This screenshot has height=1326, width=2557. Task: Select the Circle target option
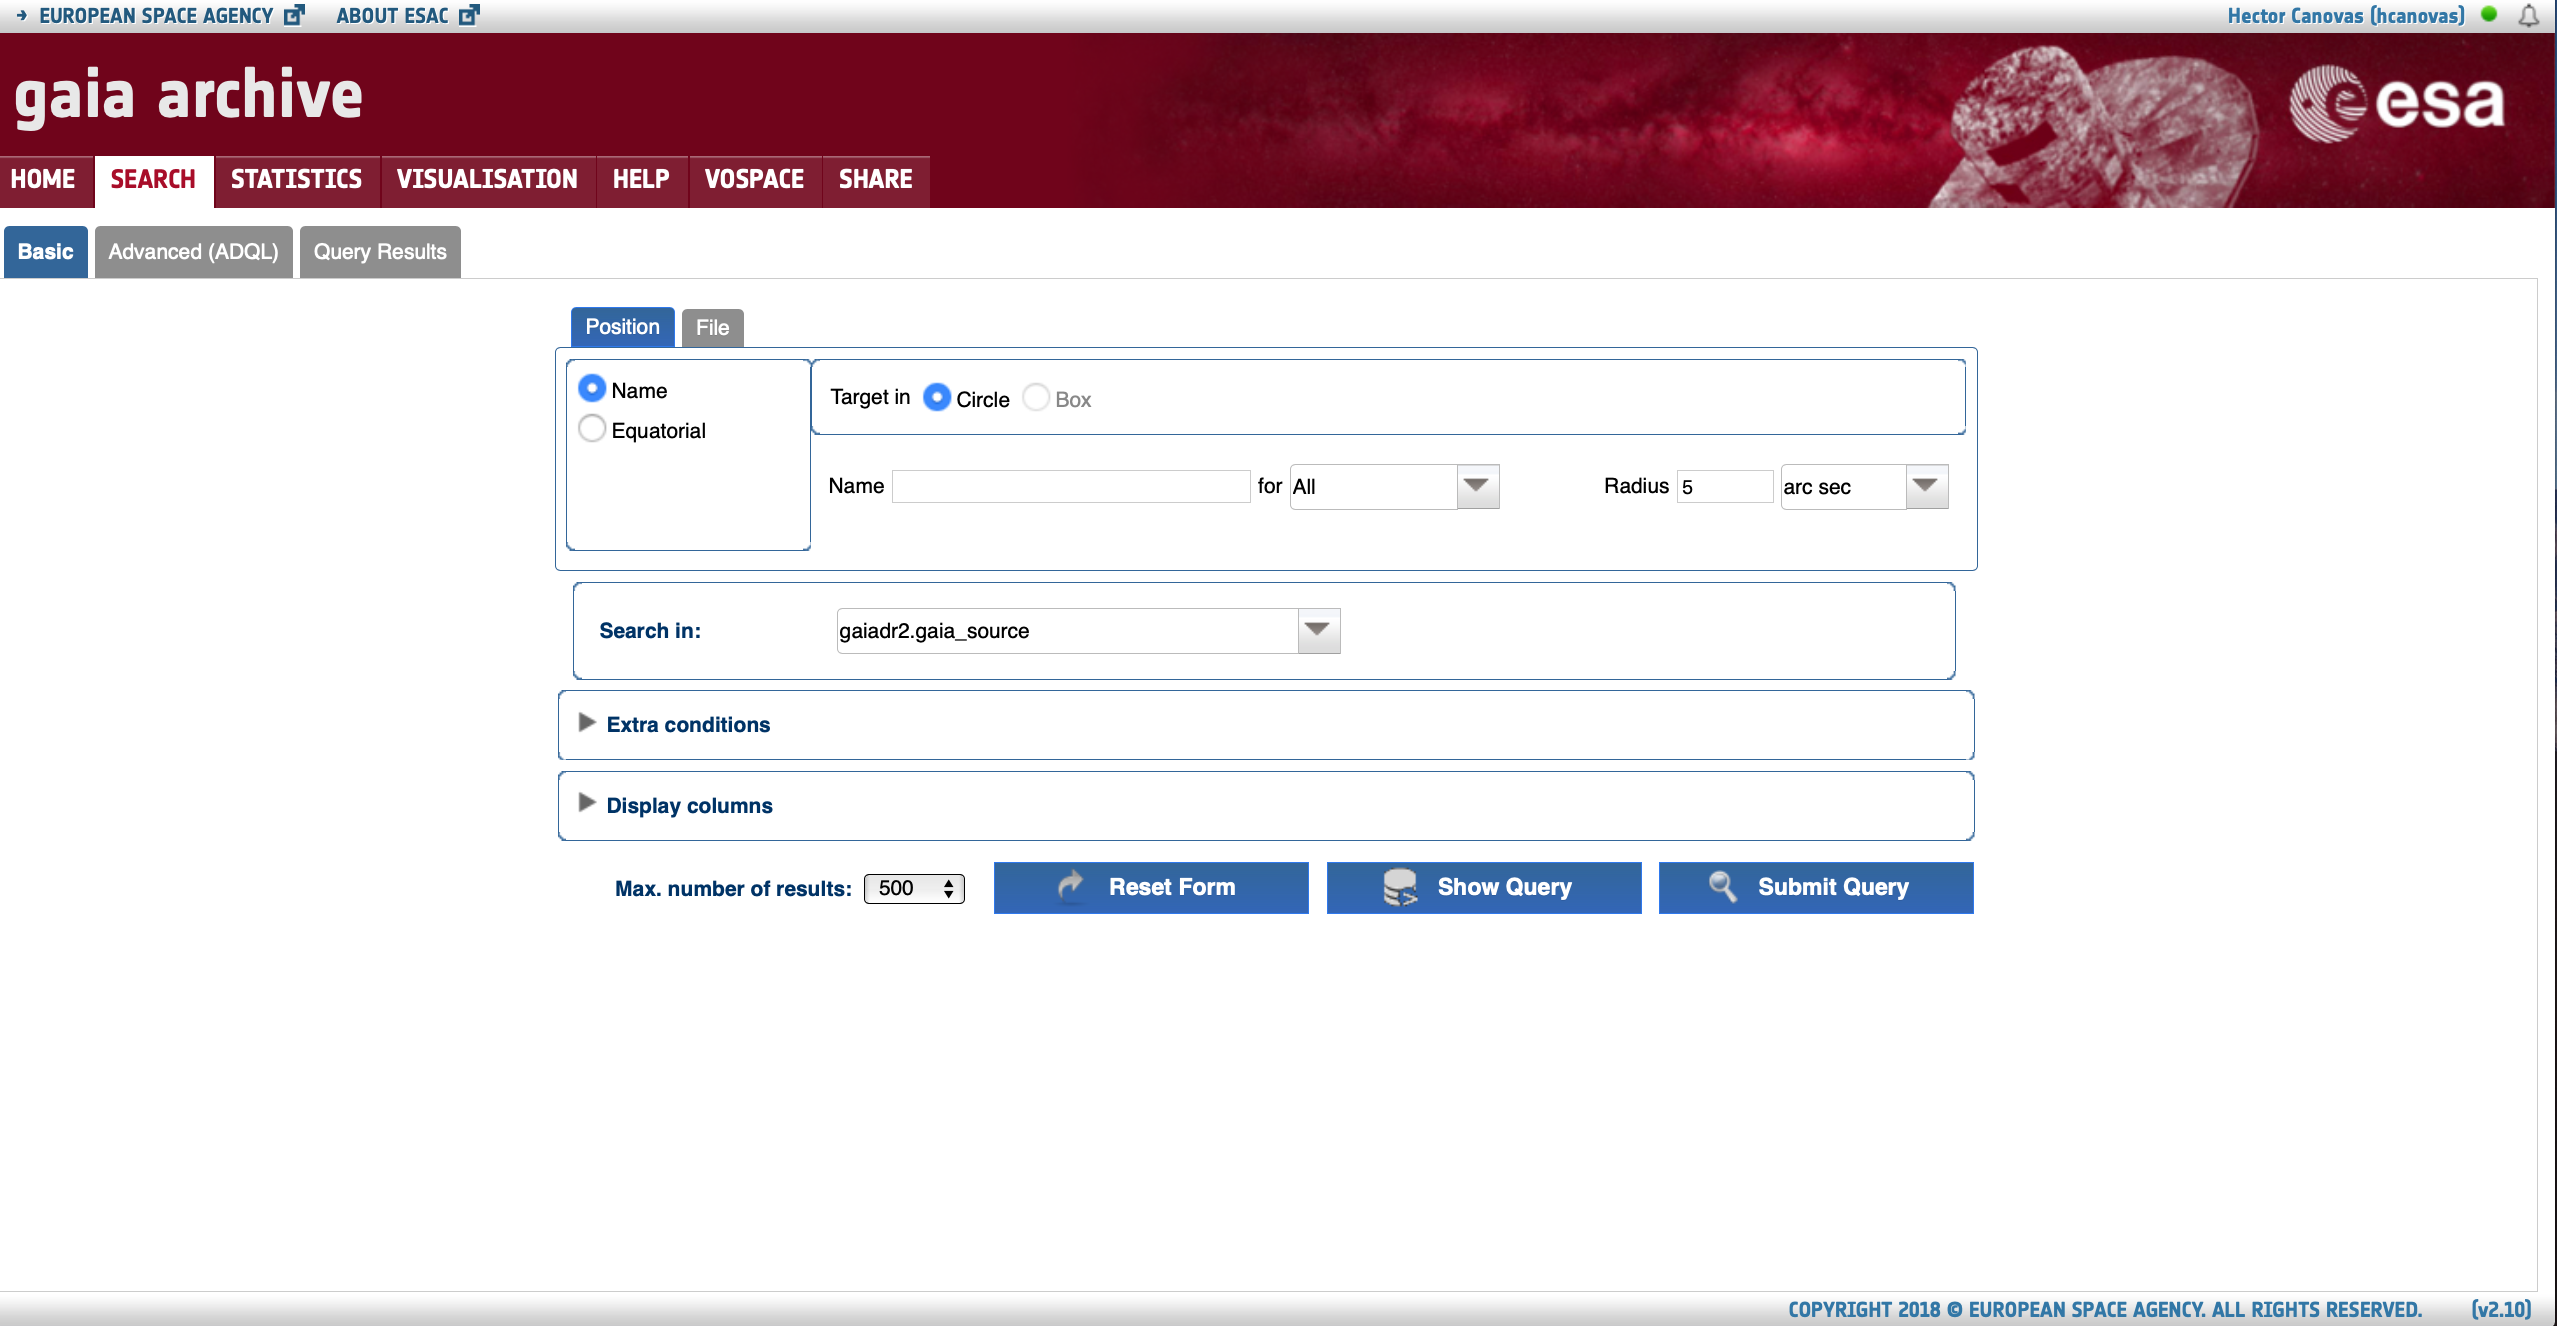coord(937,397)
